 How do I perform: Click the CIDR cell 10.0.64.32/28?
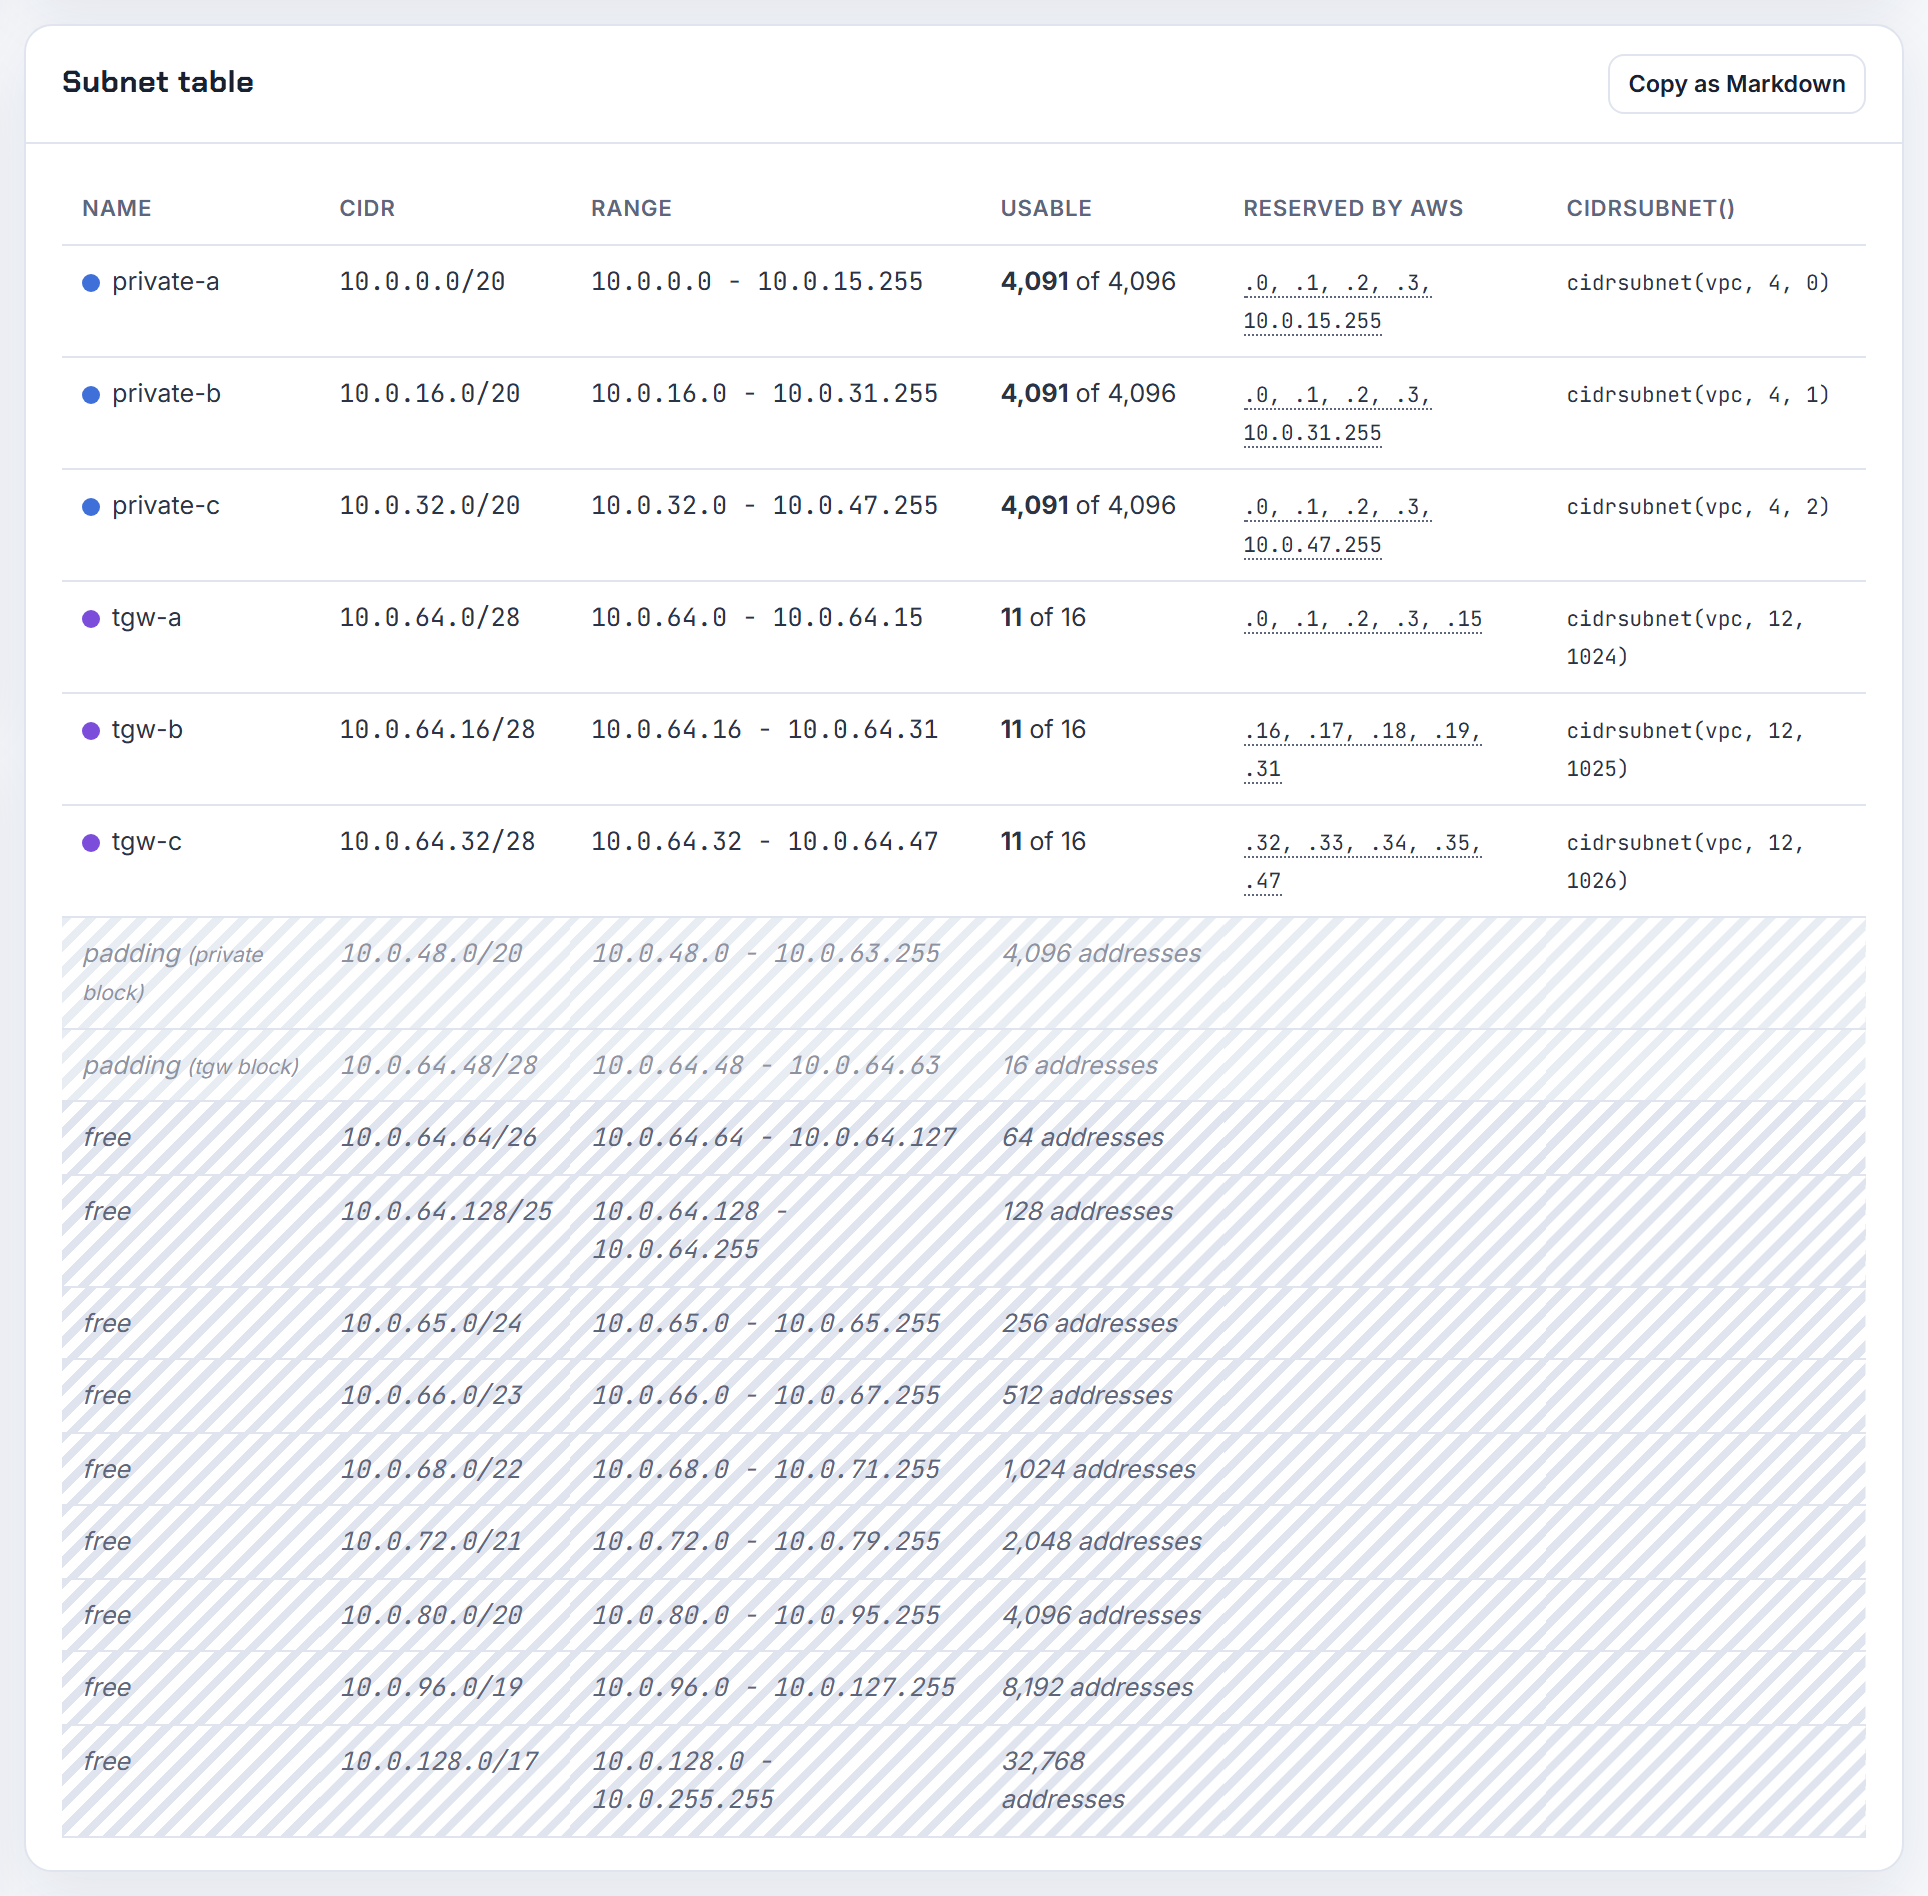(437, 842)
